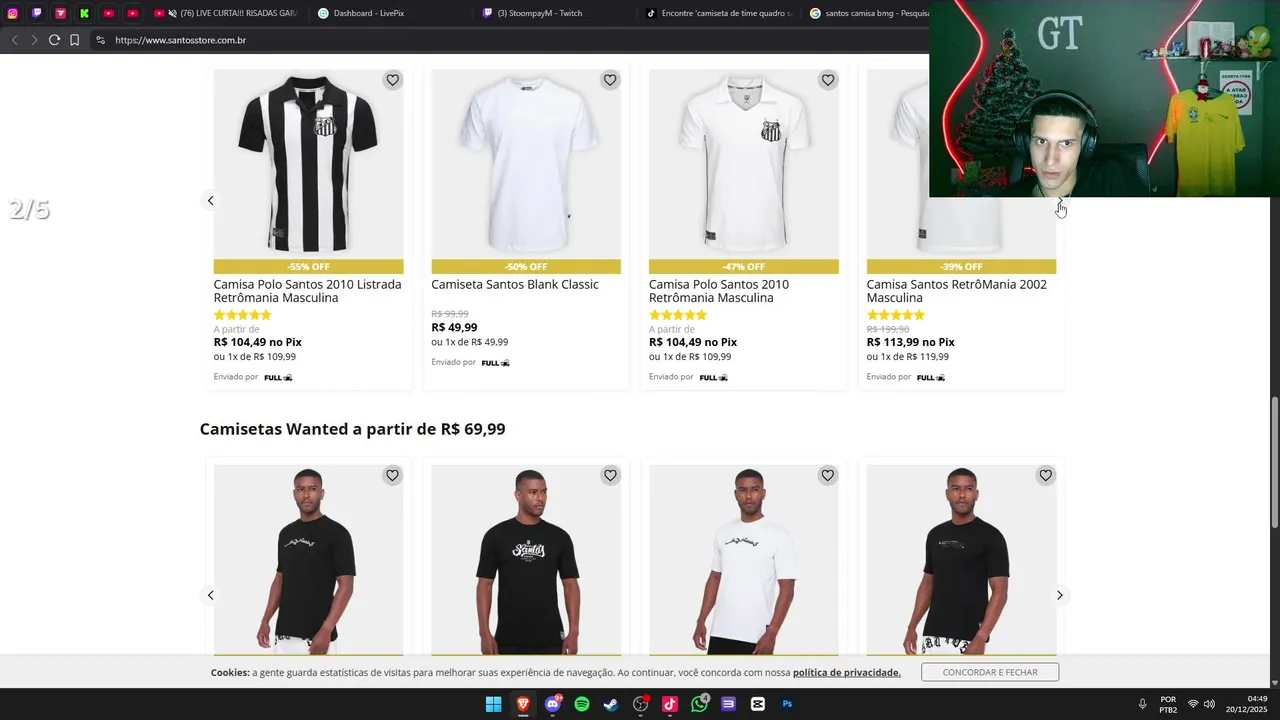Image resolution: width=1280 pixels, height=720 pixels.
Task: Favorite the striped Polo Santos 2010 shirt
Action: tap(392, 80)
